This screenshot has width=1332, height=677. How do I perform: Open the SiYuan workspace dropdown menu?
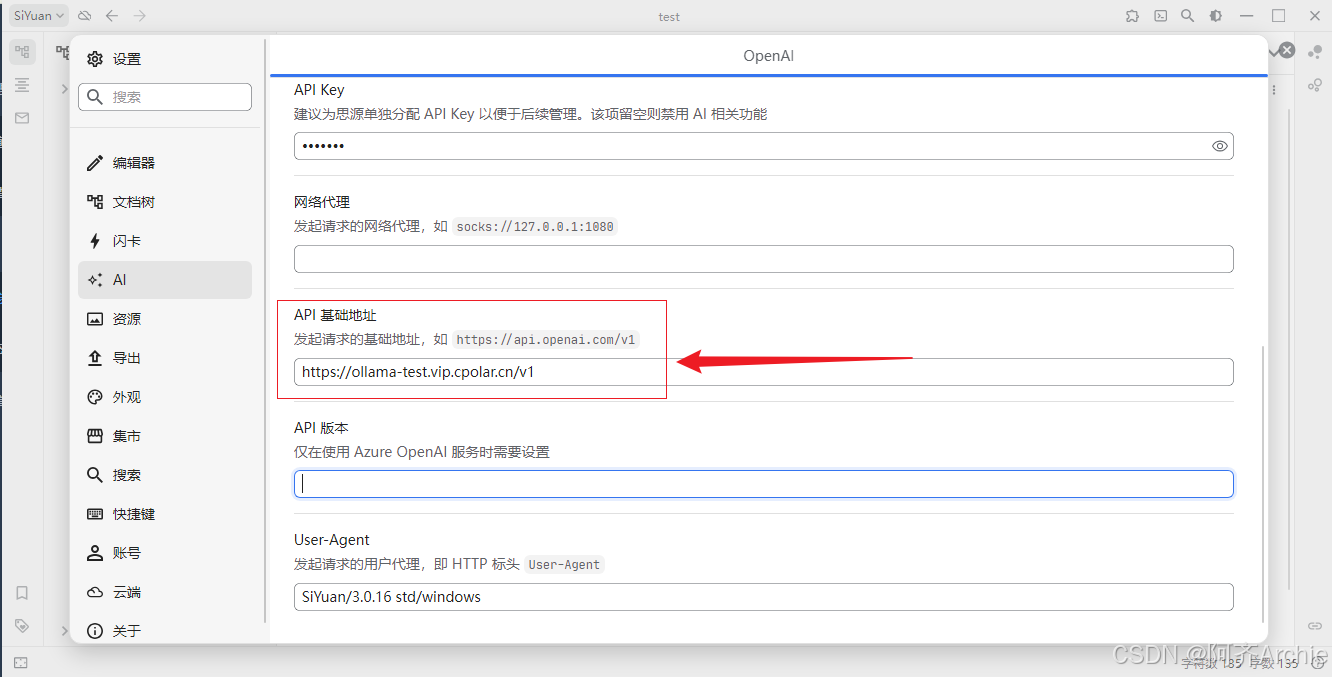coord(39,15)
